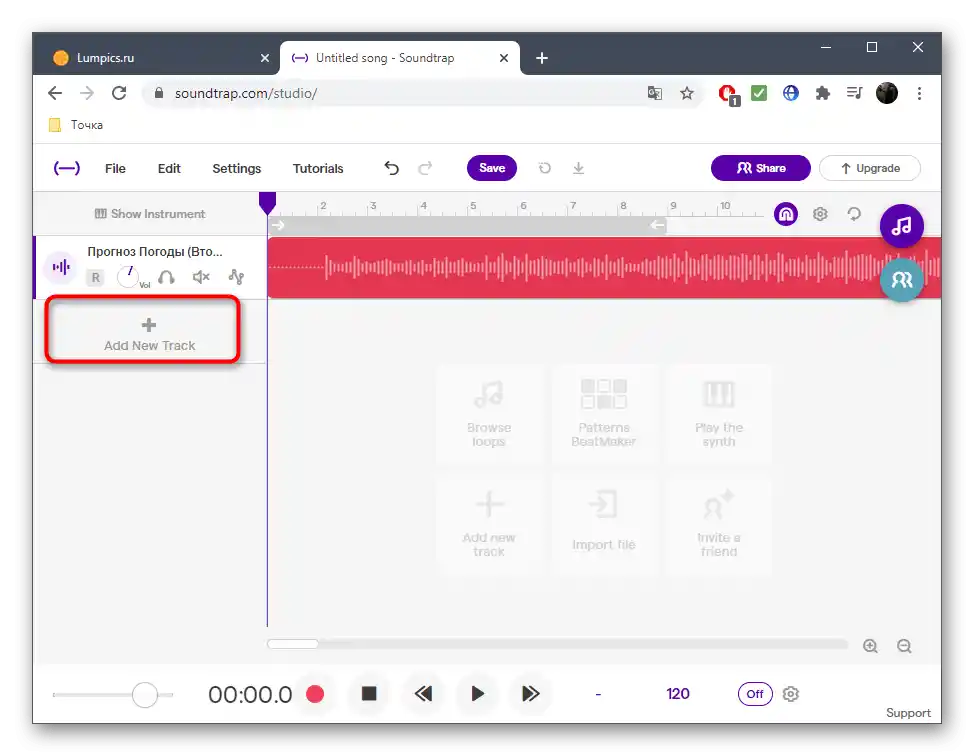Open the loops library music note button
Image resolution: width=974 pixels, height=756 pixels.
(x=901, y=225)
